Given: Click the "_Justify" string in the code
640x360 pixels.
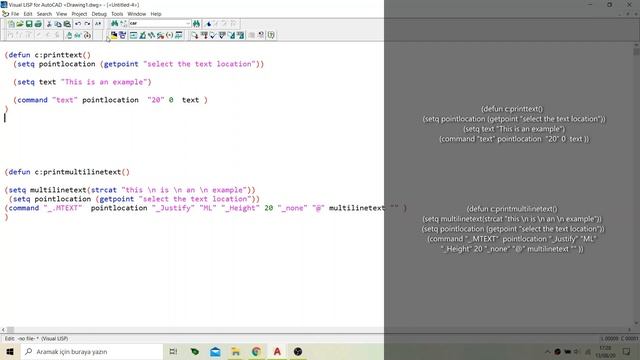Looking at the screenshot, I should tap(173, 208).
